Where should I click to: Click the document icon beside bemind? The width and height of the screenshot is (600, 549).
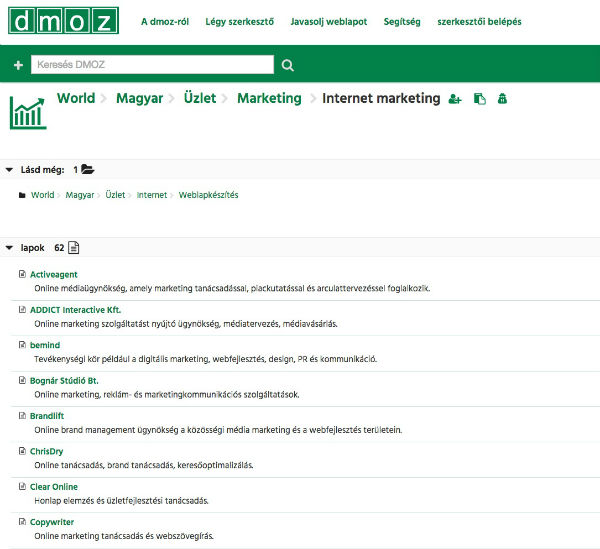point(22,345)
